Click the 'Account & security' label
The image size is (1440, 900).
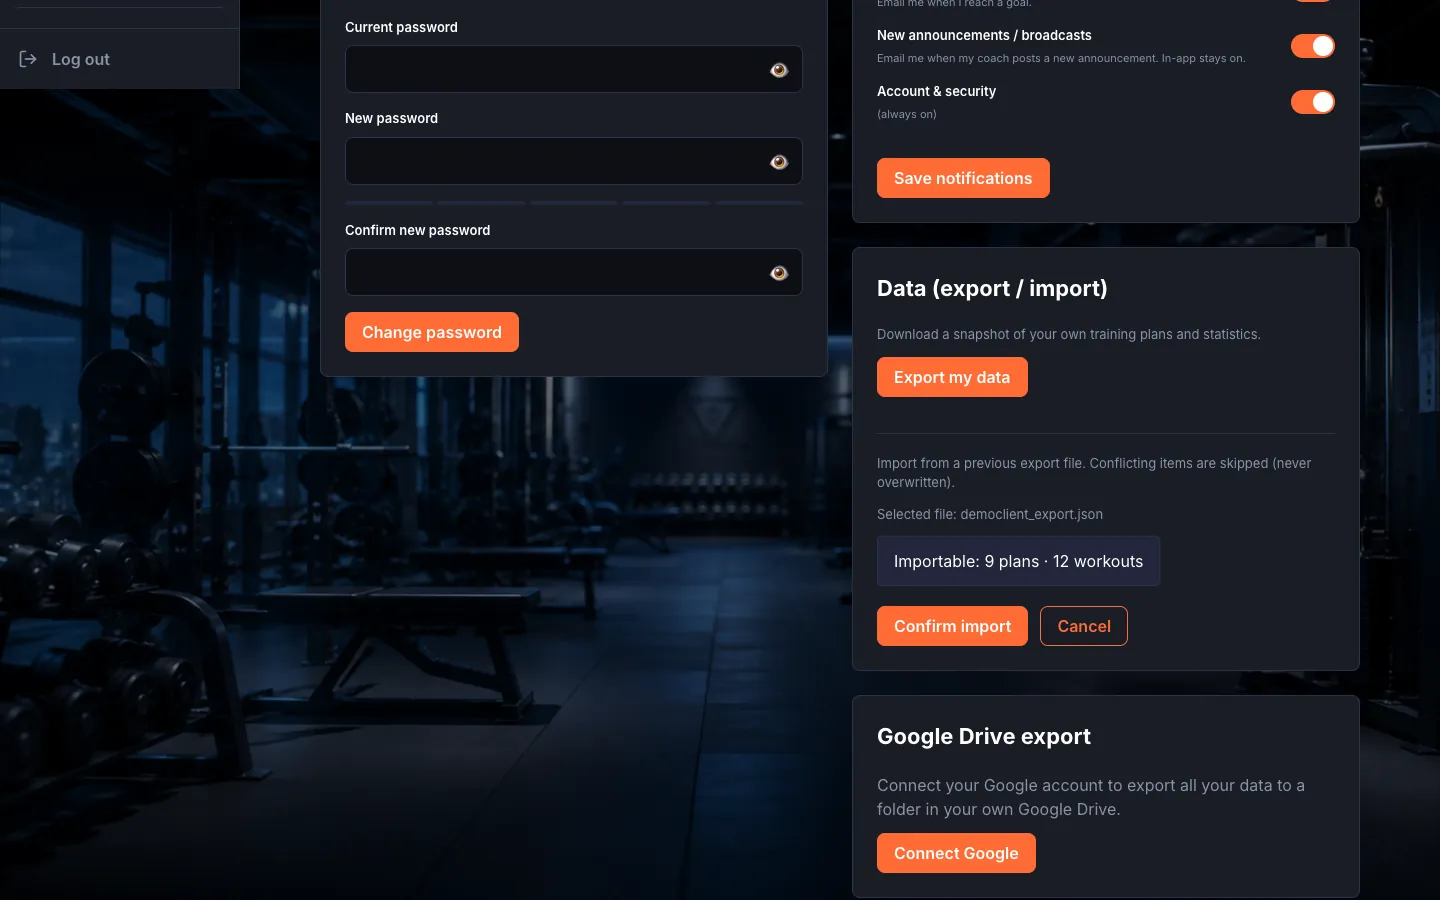(936, 91)
